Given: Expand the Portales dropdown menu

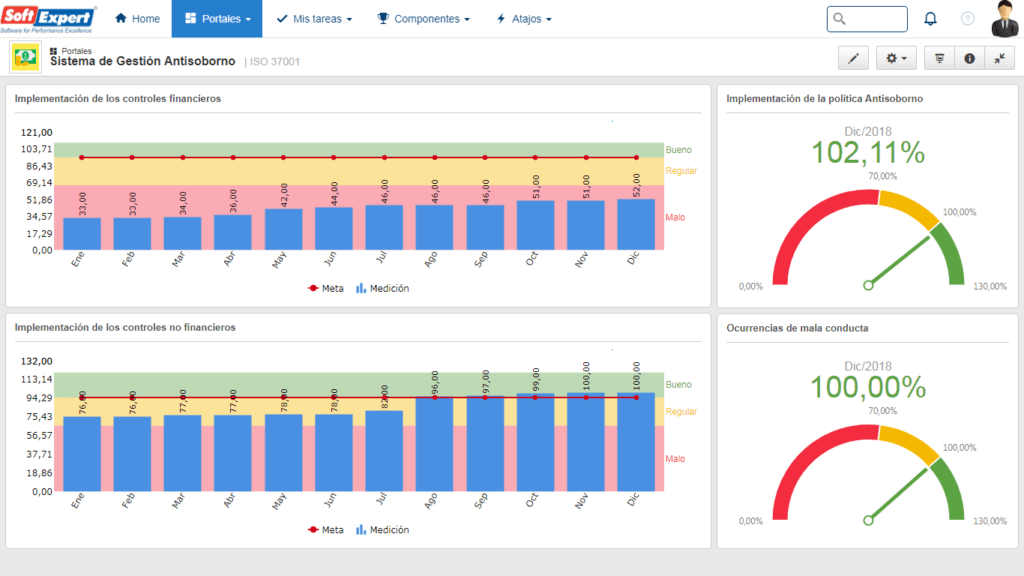Looking at the screenshot, I should [x=217, y=19].
